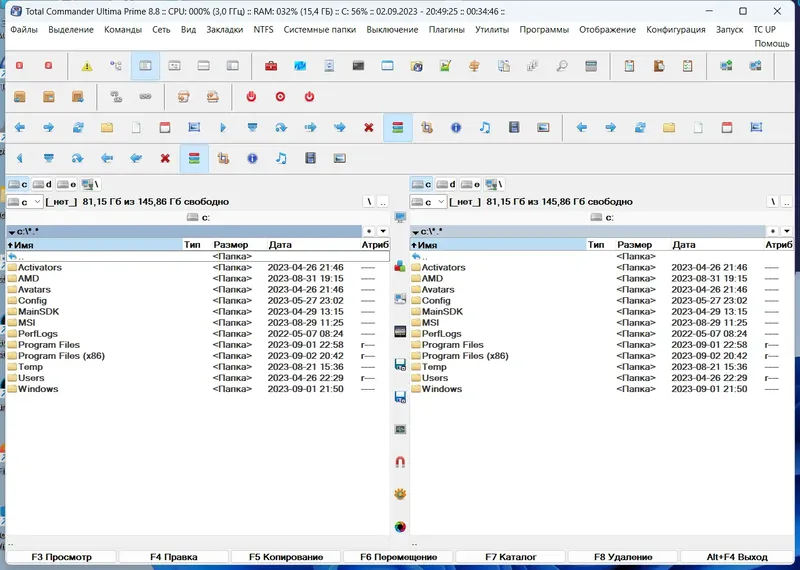This screenshot has width=800, height=570.
Task: Open the left panel drive c combo box
Action: tap(24, 202)
